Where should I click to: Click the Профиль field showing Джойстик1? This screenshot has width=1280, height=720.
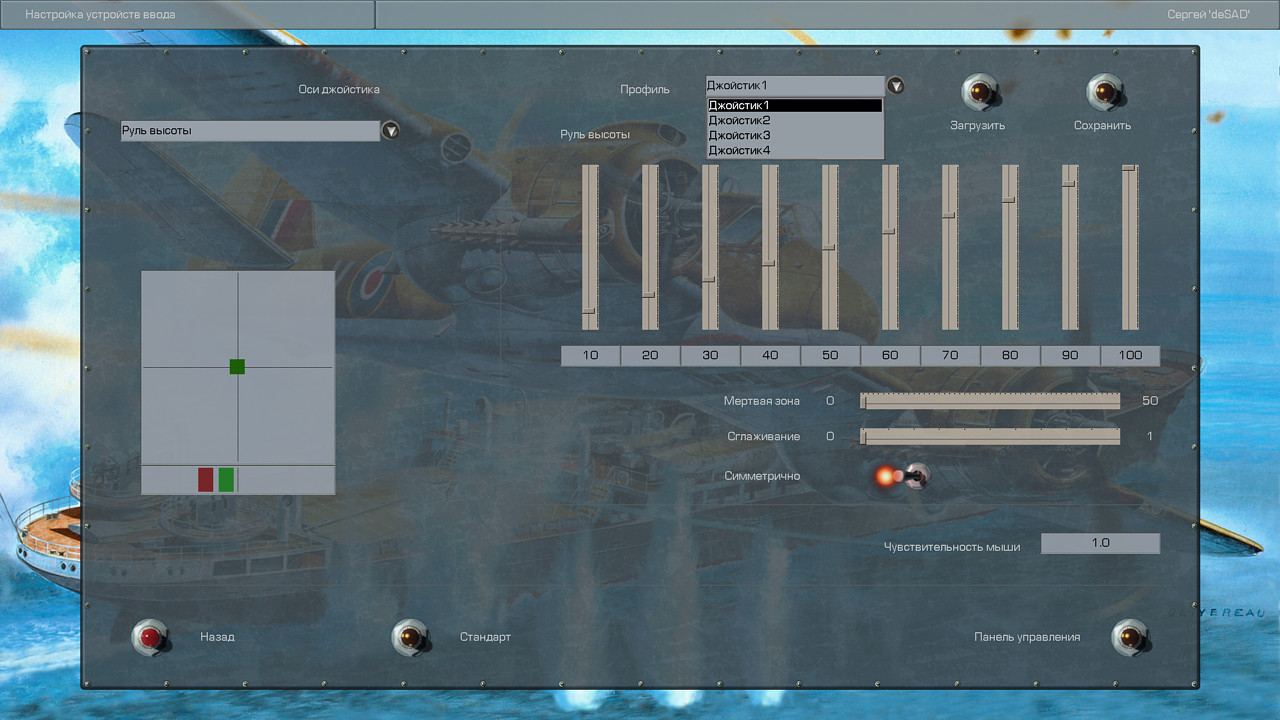point(795,86)
